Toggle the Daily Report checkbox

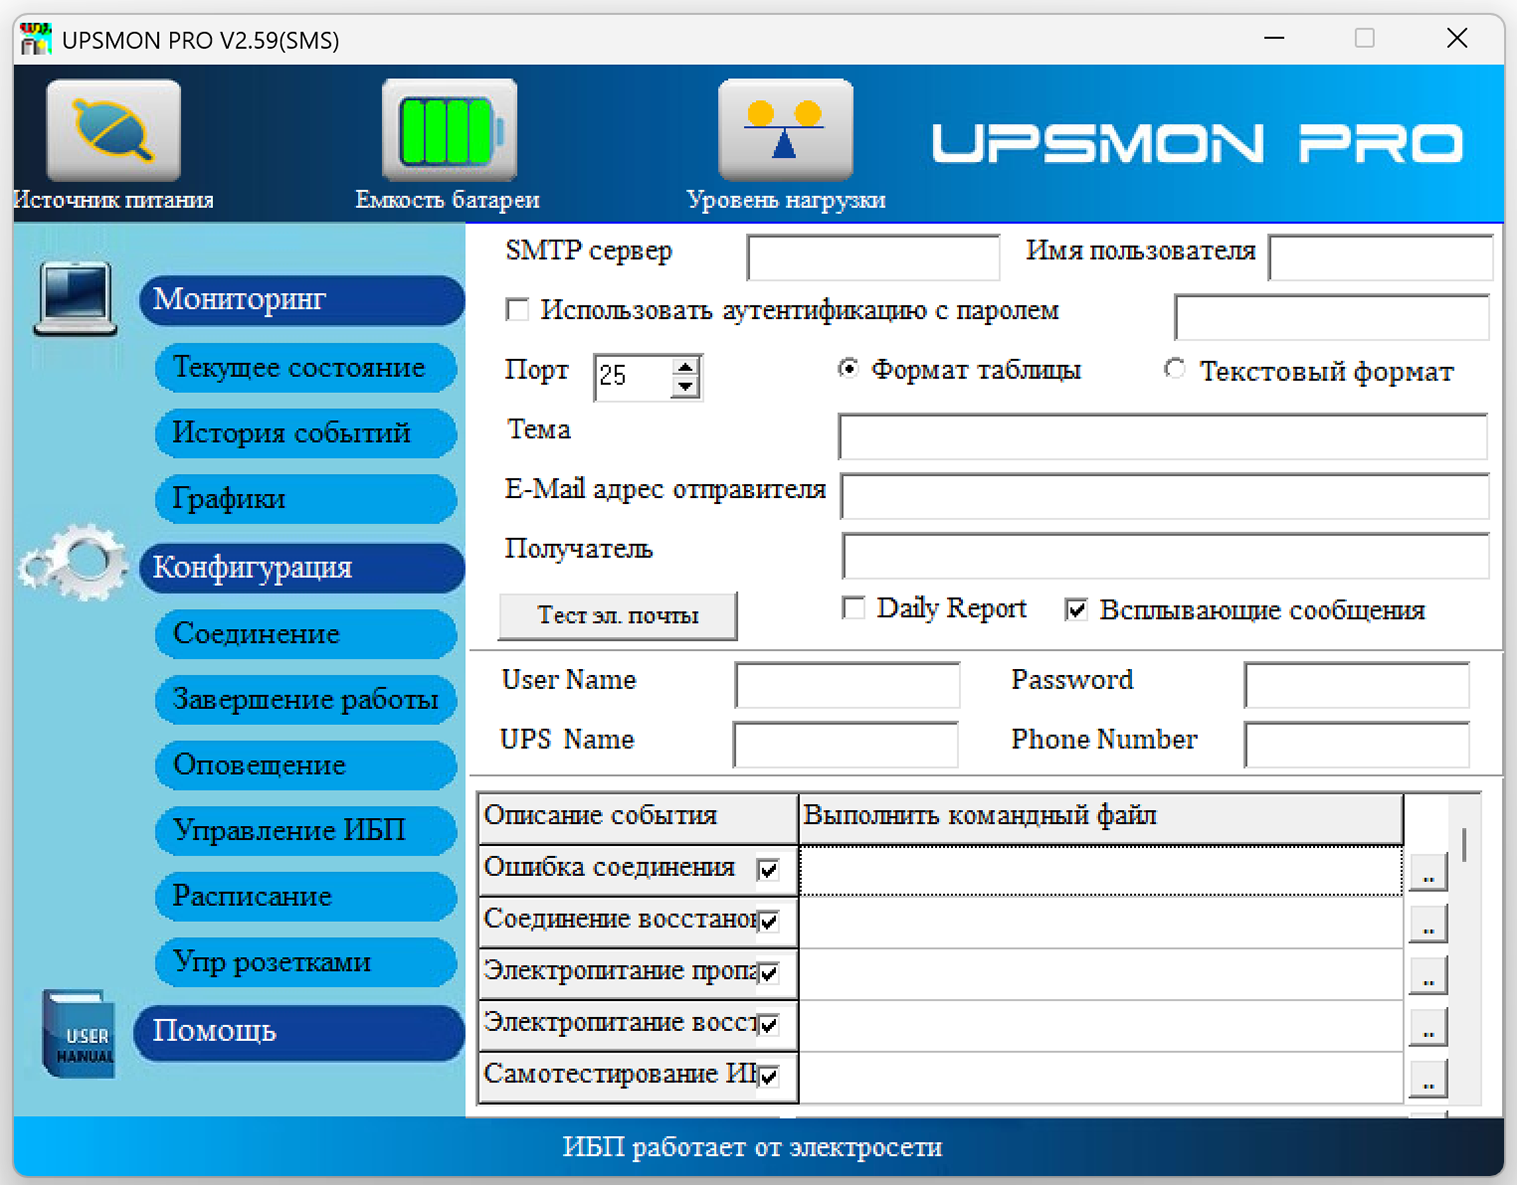[x=853, y=608]
